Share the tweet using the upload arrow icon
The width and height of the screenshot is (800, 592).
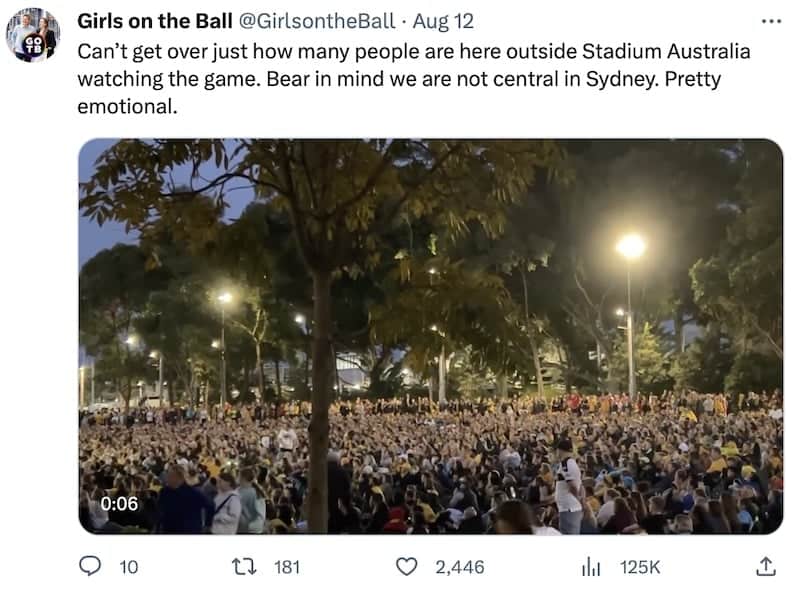click(765, 567)
